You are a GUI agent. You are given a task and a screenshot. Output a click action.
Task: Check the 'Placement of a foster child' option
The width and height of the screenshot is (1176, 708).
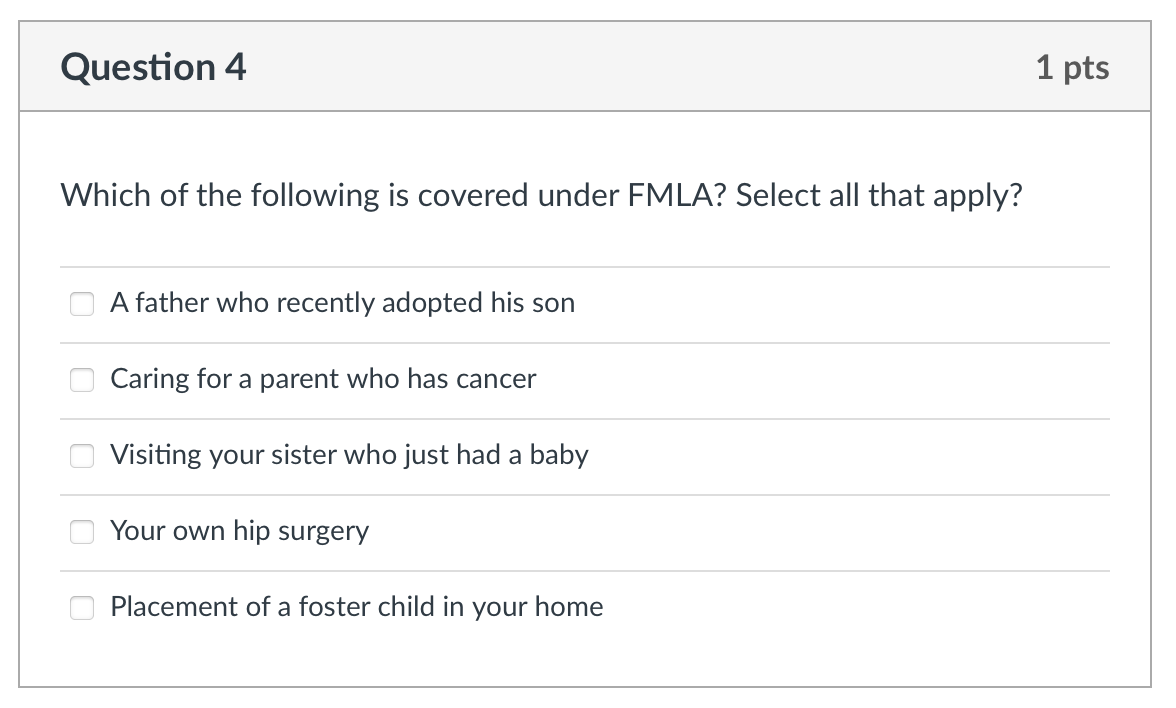click(81, 607)
